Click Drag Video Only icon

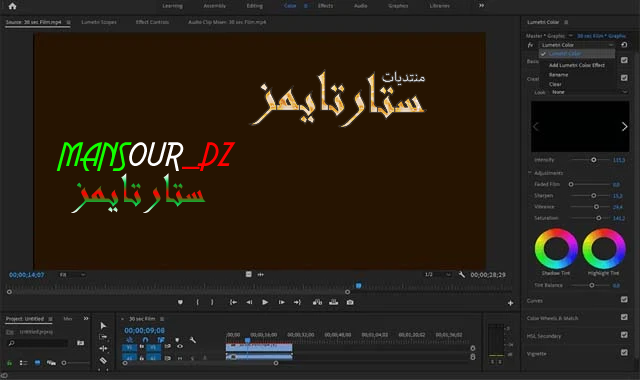249,274
